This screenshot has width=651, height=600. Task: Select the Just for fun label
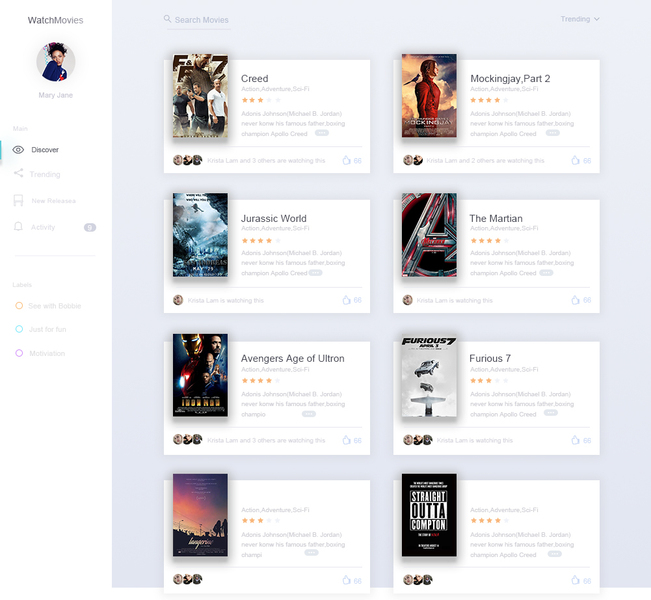click(41, 329)
